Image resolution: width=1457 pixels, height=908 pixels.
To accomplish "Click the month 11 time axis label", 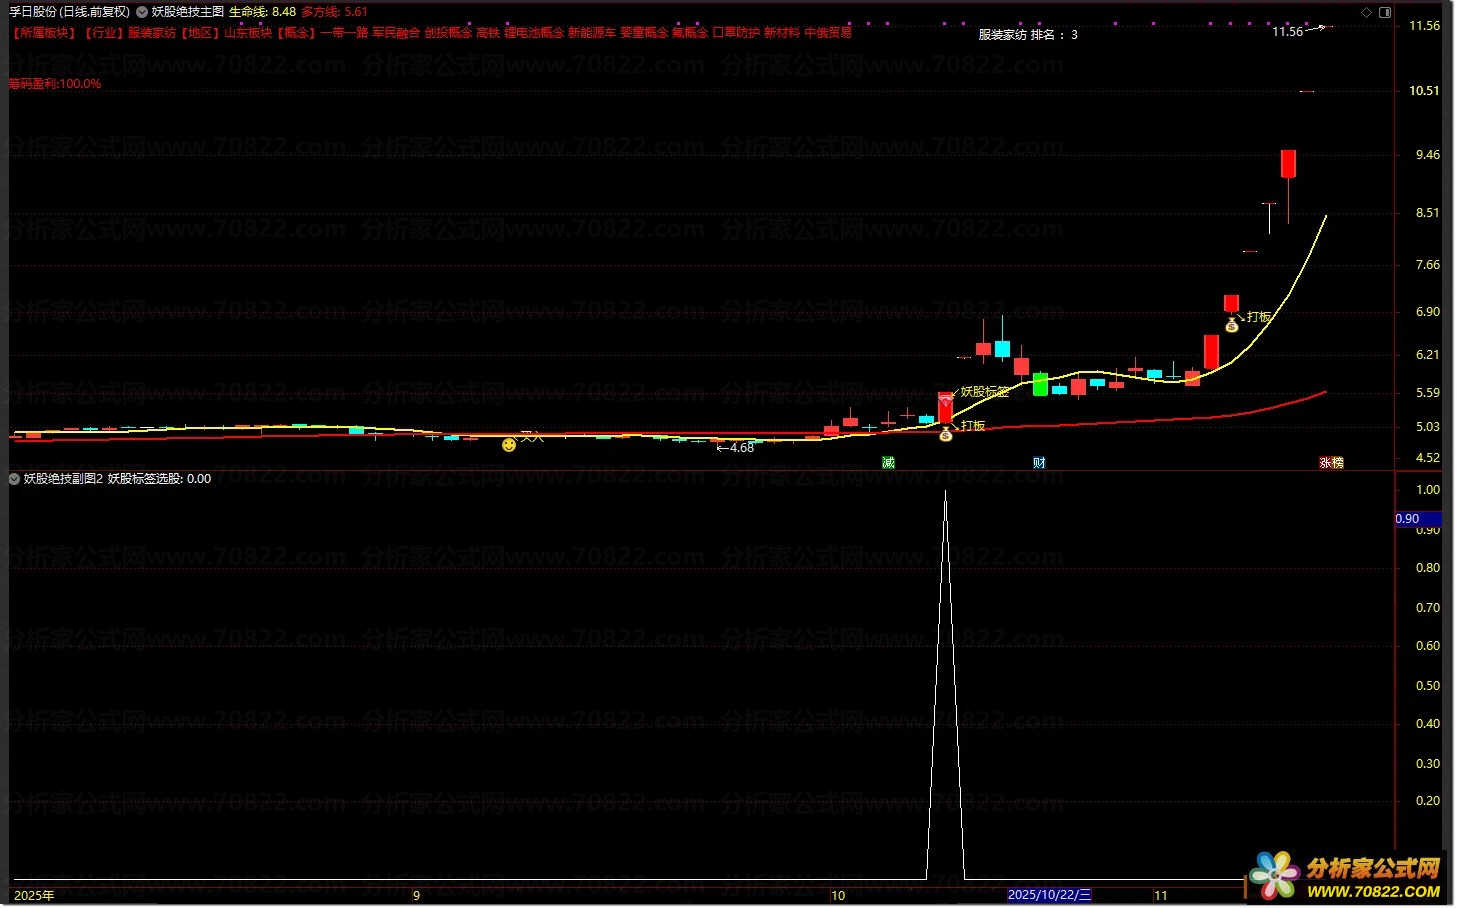I will pos(1161,896).
